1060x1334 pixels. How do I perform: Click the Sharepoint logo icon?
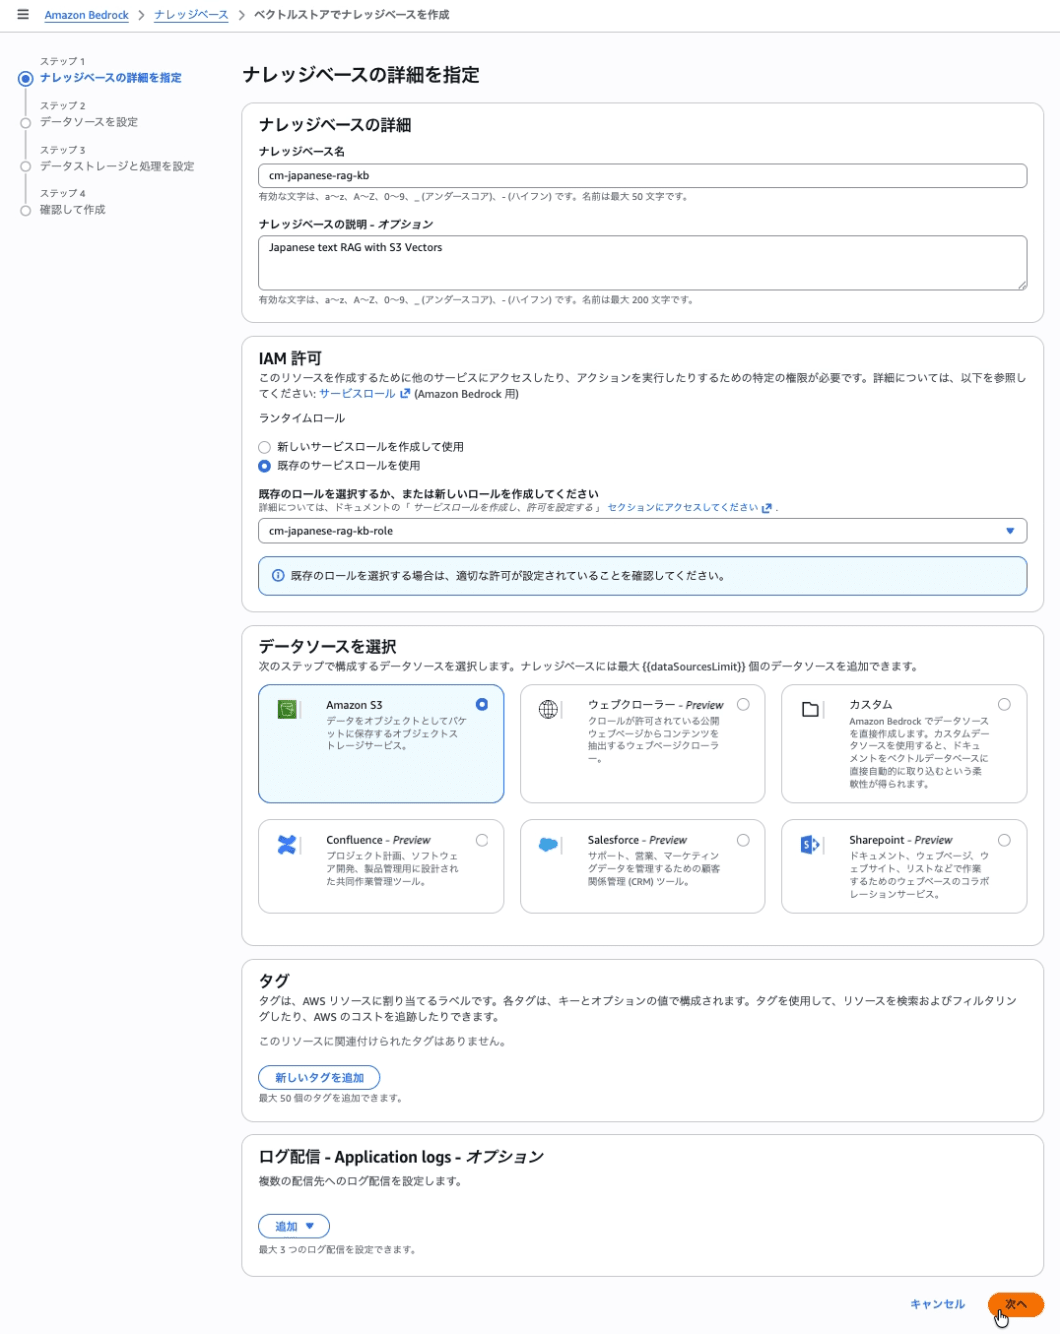(810, 844)
